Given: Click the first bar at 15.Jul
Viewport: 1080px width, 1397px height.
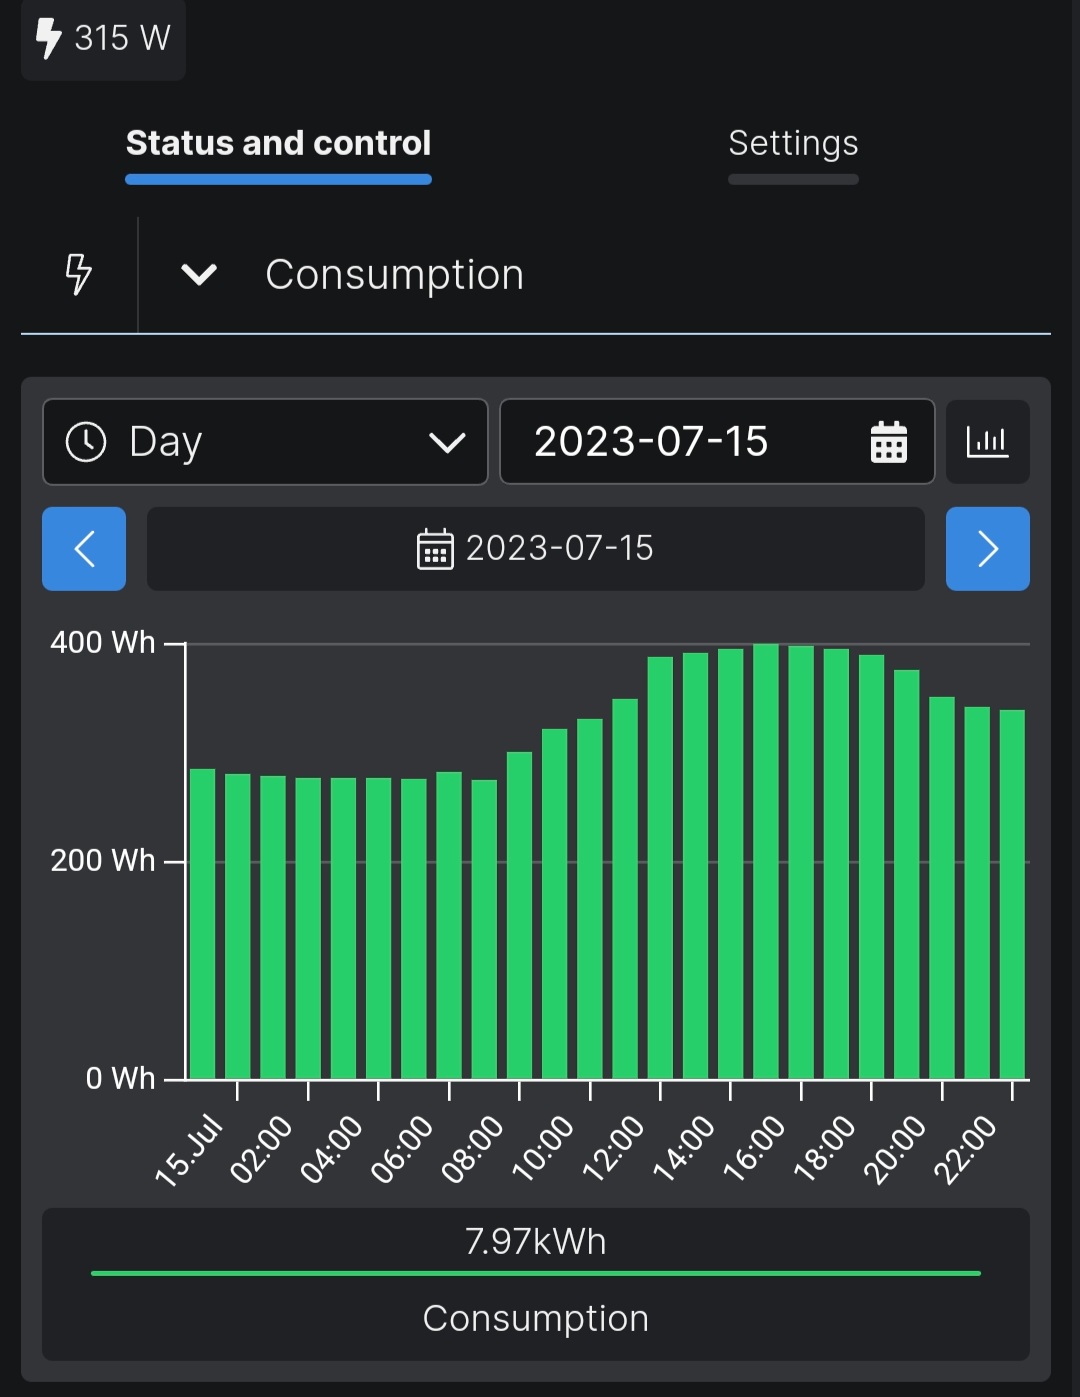Looking at the screenshot, I should coord(203,920).
